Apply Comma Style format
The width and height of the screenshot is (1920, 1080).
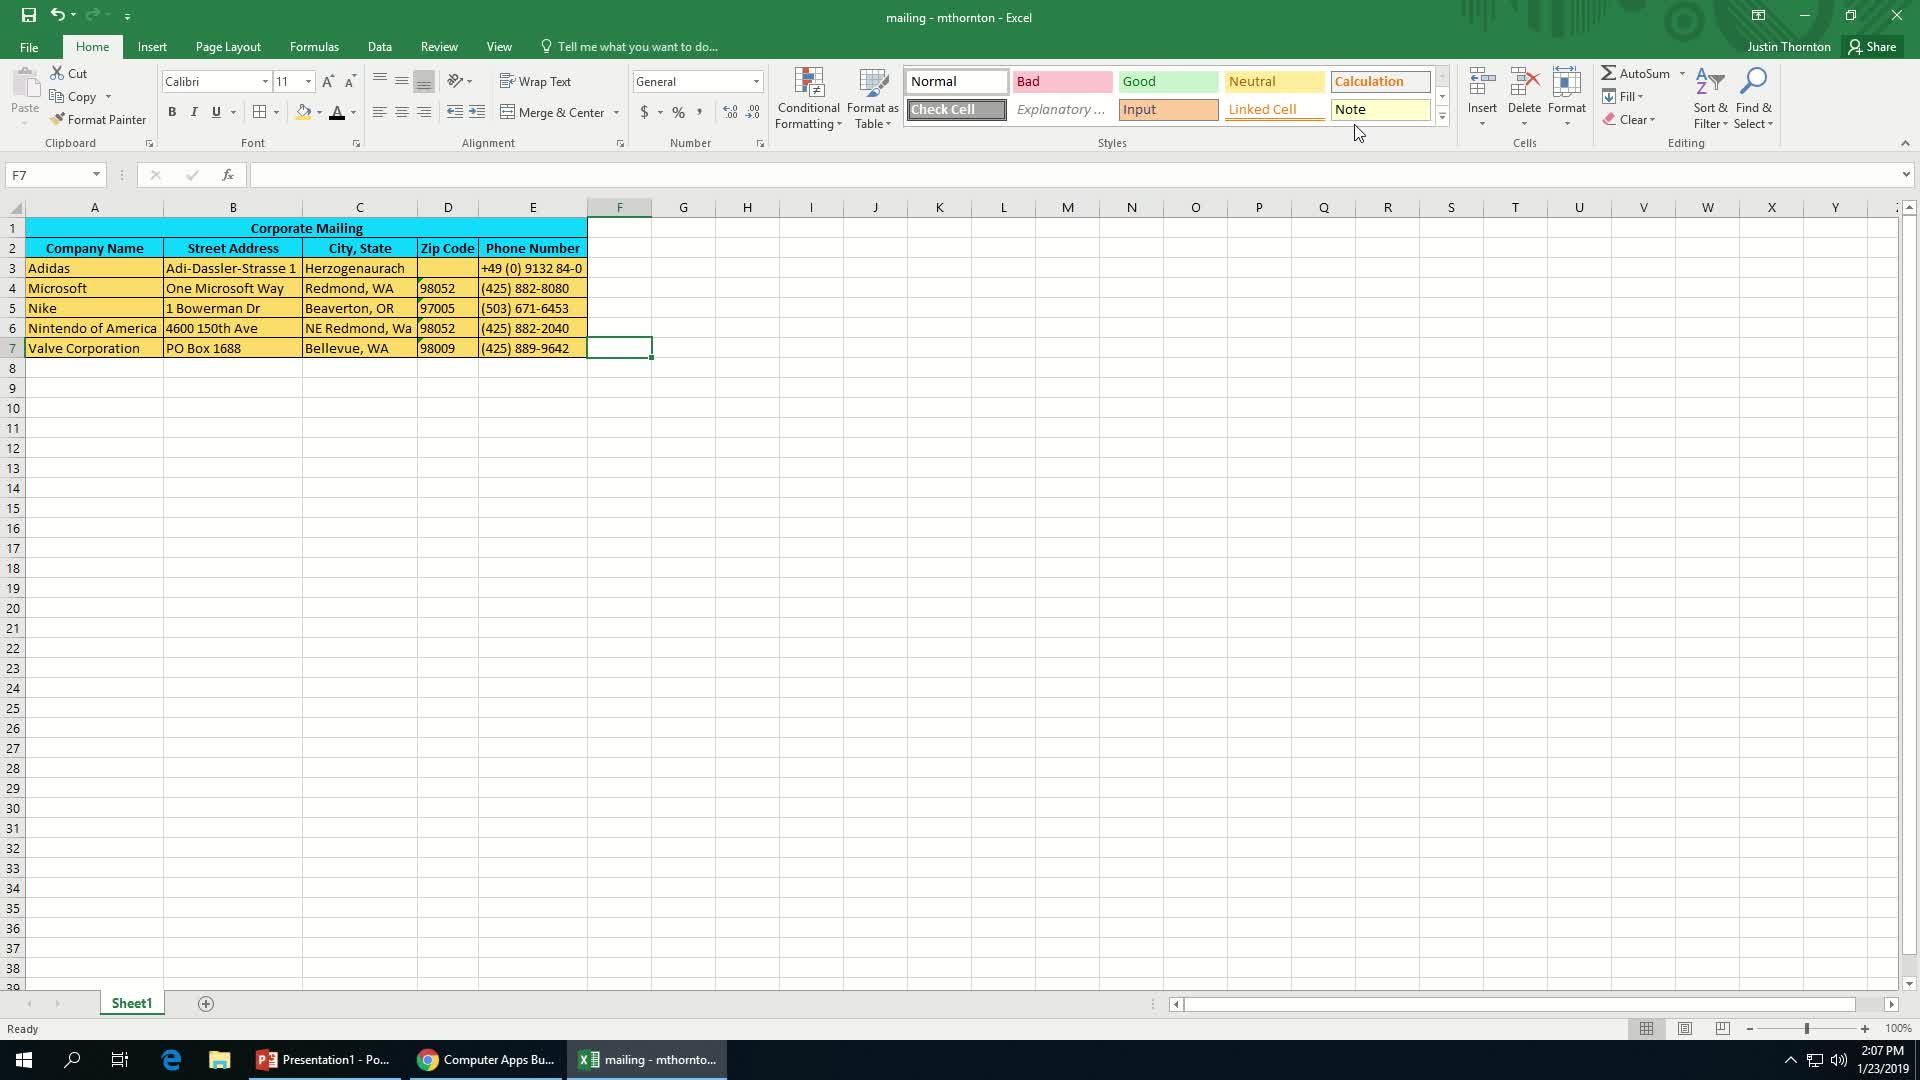[x=700, y=112]
